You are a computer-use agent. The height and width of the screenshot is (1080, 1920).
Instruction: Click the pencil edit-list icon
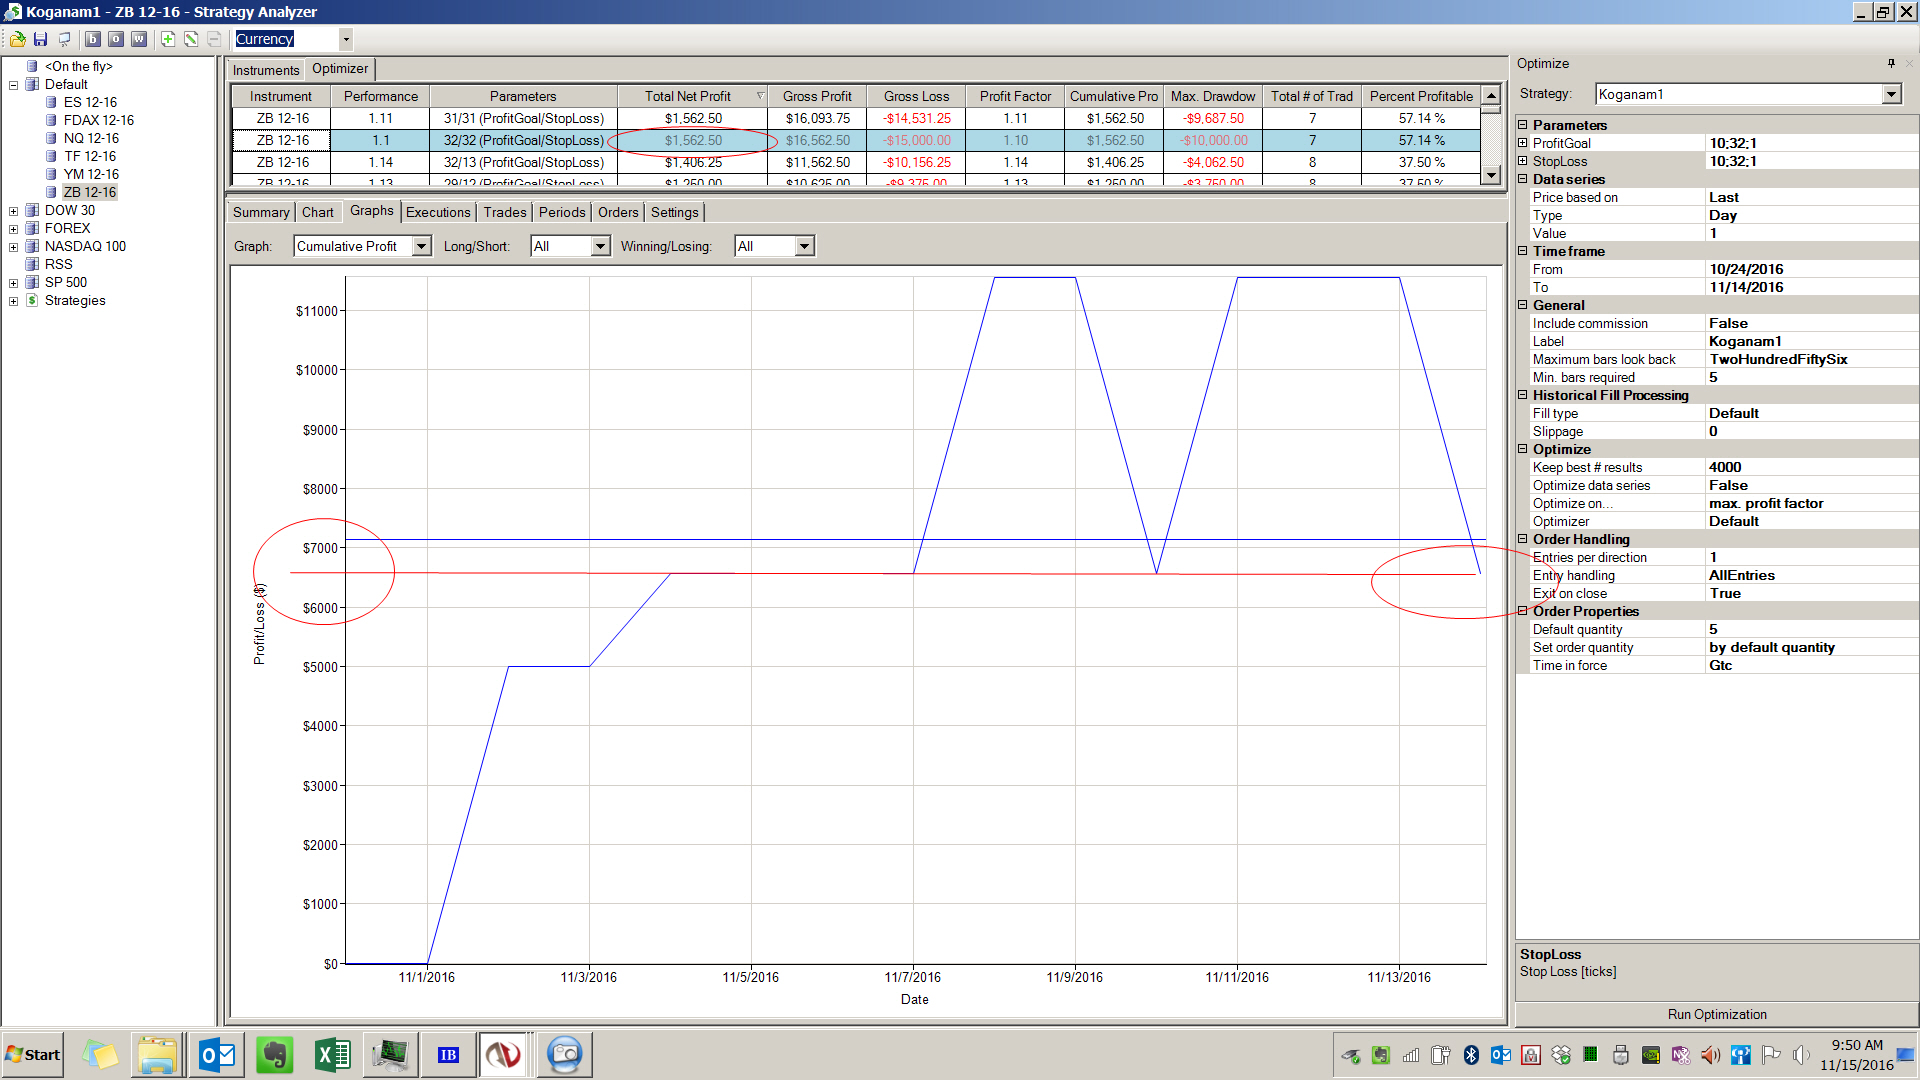(191, 39)
